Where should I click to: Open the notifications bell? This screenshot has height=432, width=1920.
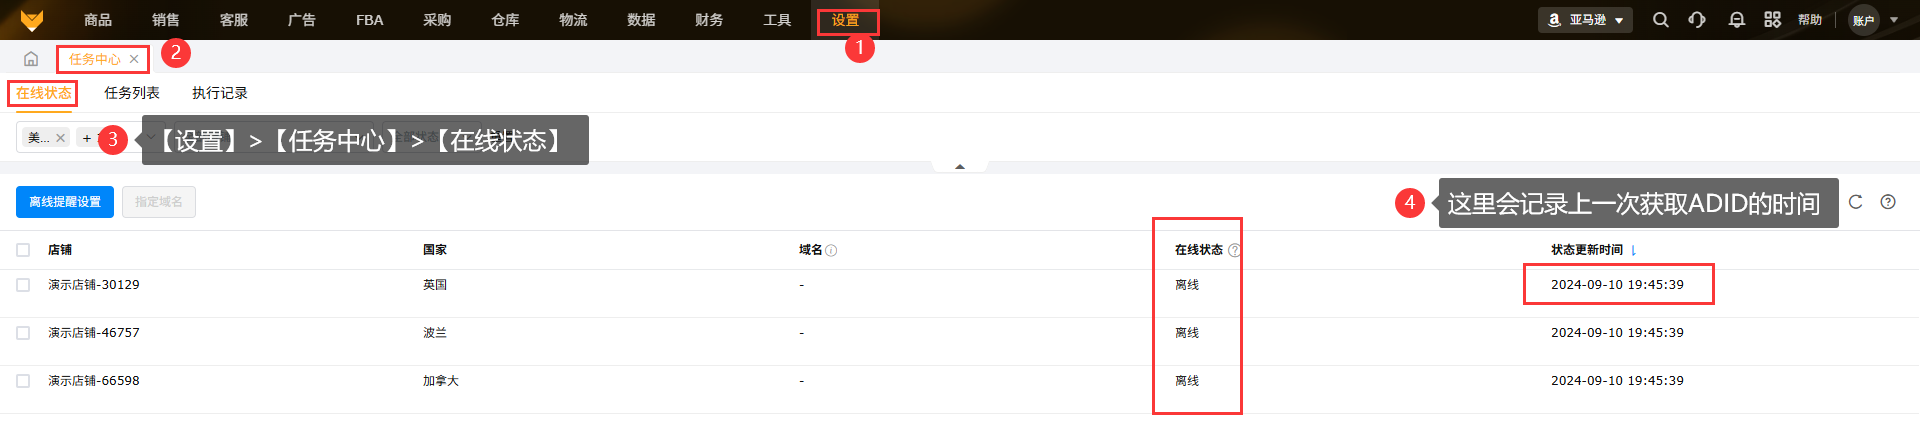coord(1737,20)
